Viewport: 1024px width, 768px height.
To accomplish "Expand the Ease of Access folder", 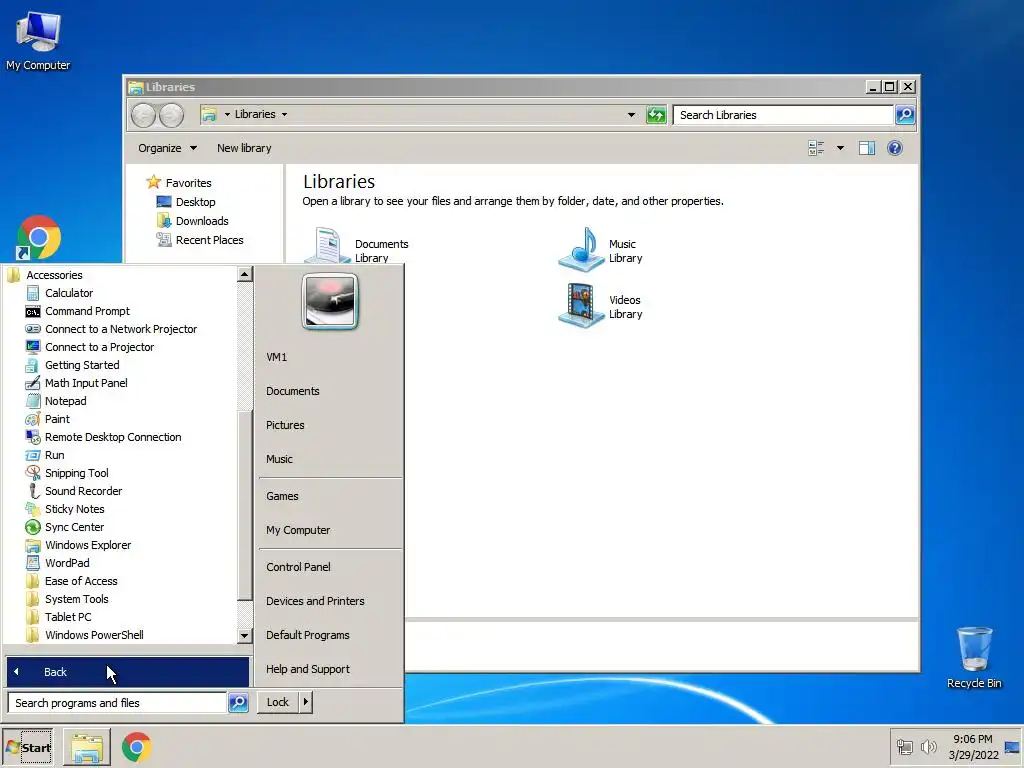I will [x=81, y=581].
